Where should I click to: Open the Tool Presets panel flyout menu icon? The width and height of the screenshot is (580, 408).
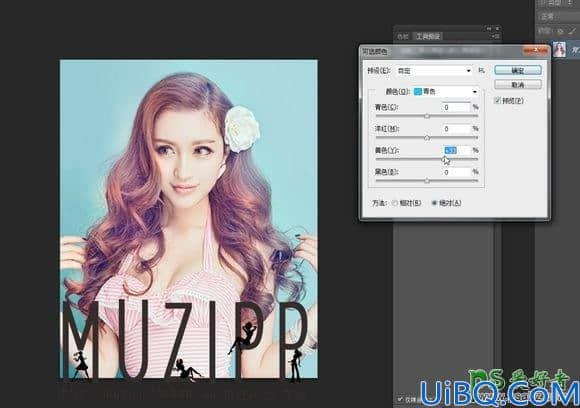coord(496,36)
